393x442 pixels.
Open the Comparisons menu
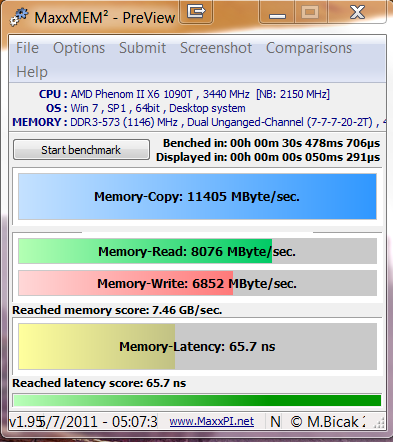309,48
